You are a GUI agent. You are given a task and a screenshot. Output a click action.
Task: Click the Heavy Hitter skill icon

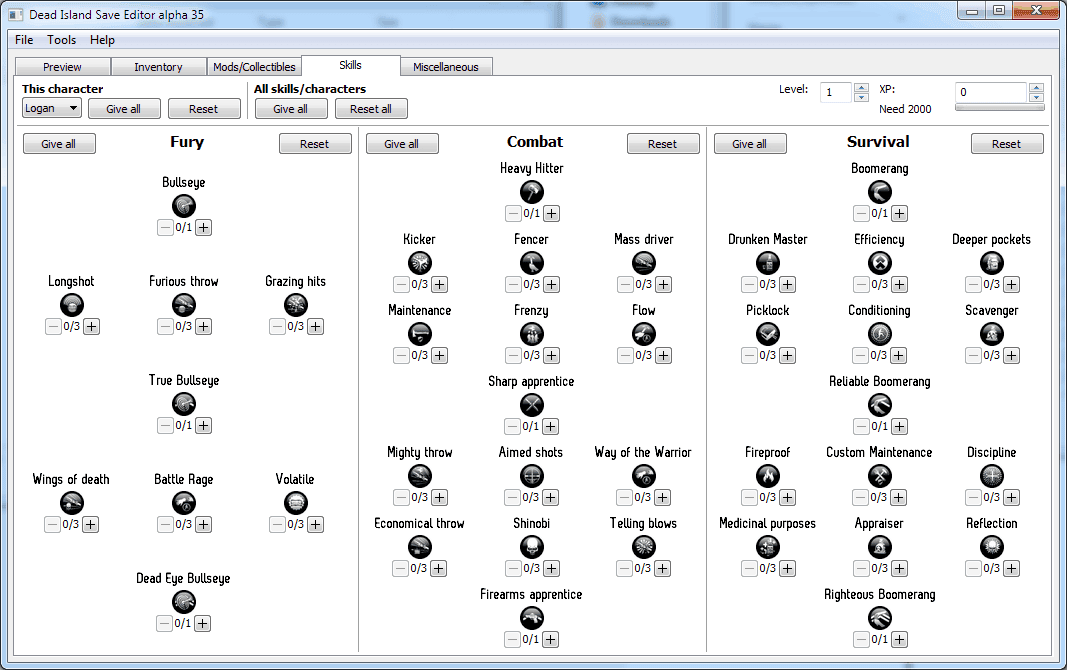(532, 192)
